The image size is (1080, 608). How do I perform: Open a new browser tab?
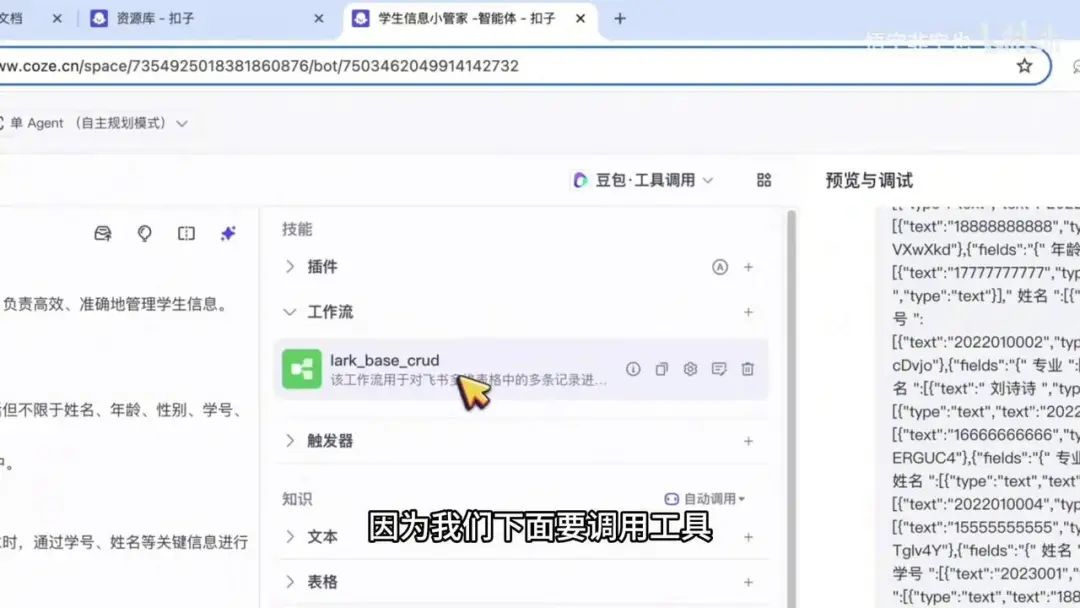[620, 19]
